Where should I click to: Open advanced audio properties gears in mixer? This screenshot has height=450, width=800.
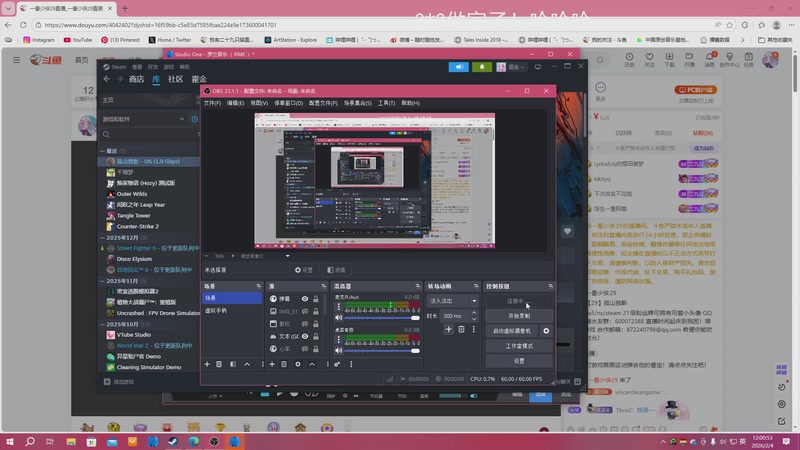(x=337, y=364)
